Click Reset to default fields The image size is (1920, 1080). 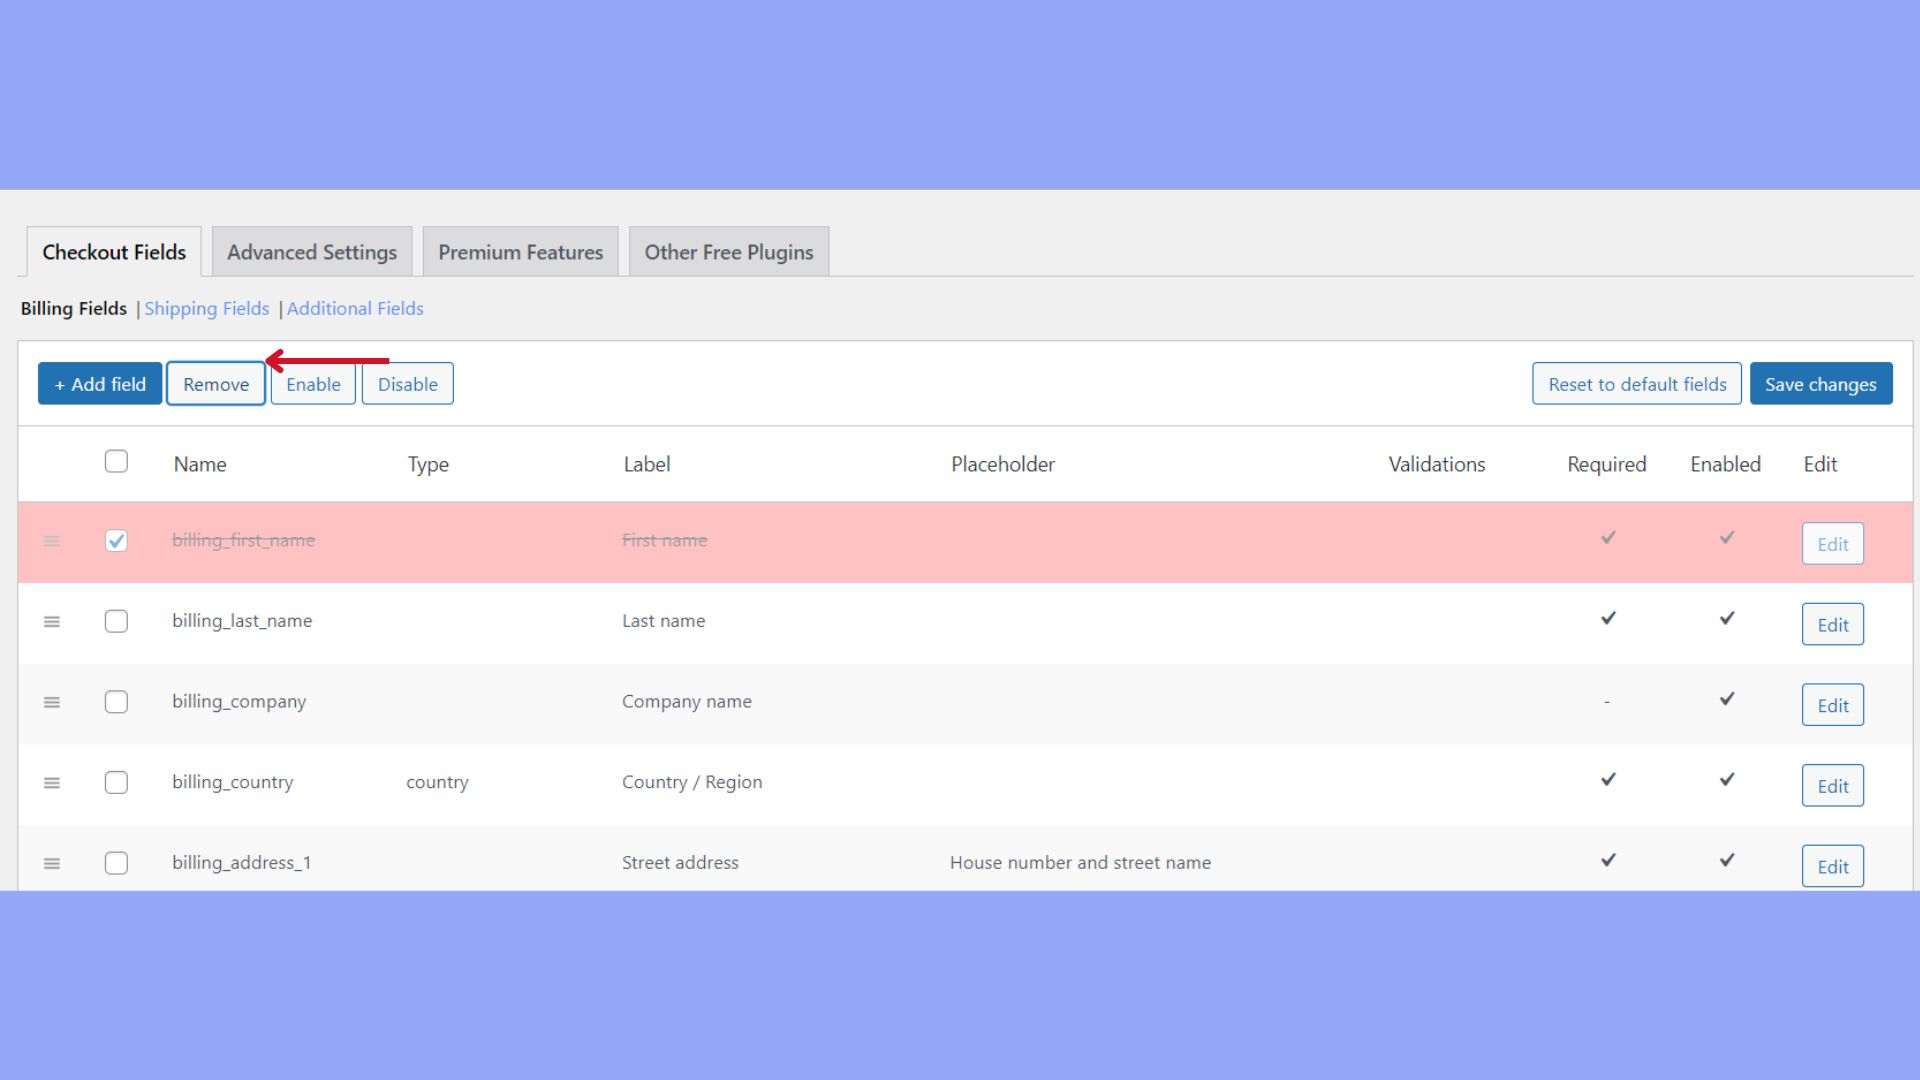tap(1636, 383)
